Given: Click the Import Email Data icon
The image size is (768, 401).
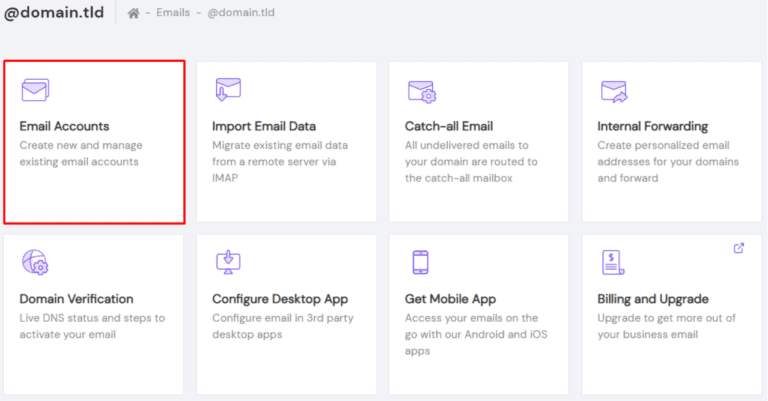Looking at the screenshot, I should point(228,89).
